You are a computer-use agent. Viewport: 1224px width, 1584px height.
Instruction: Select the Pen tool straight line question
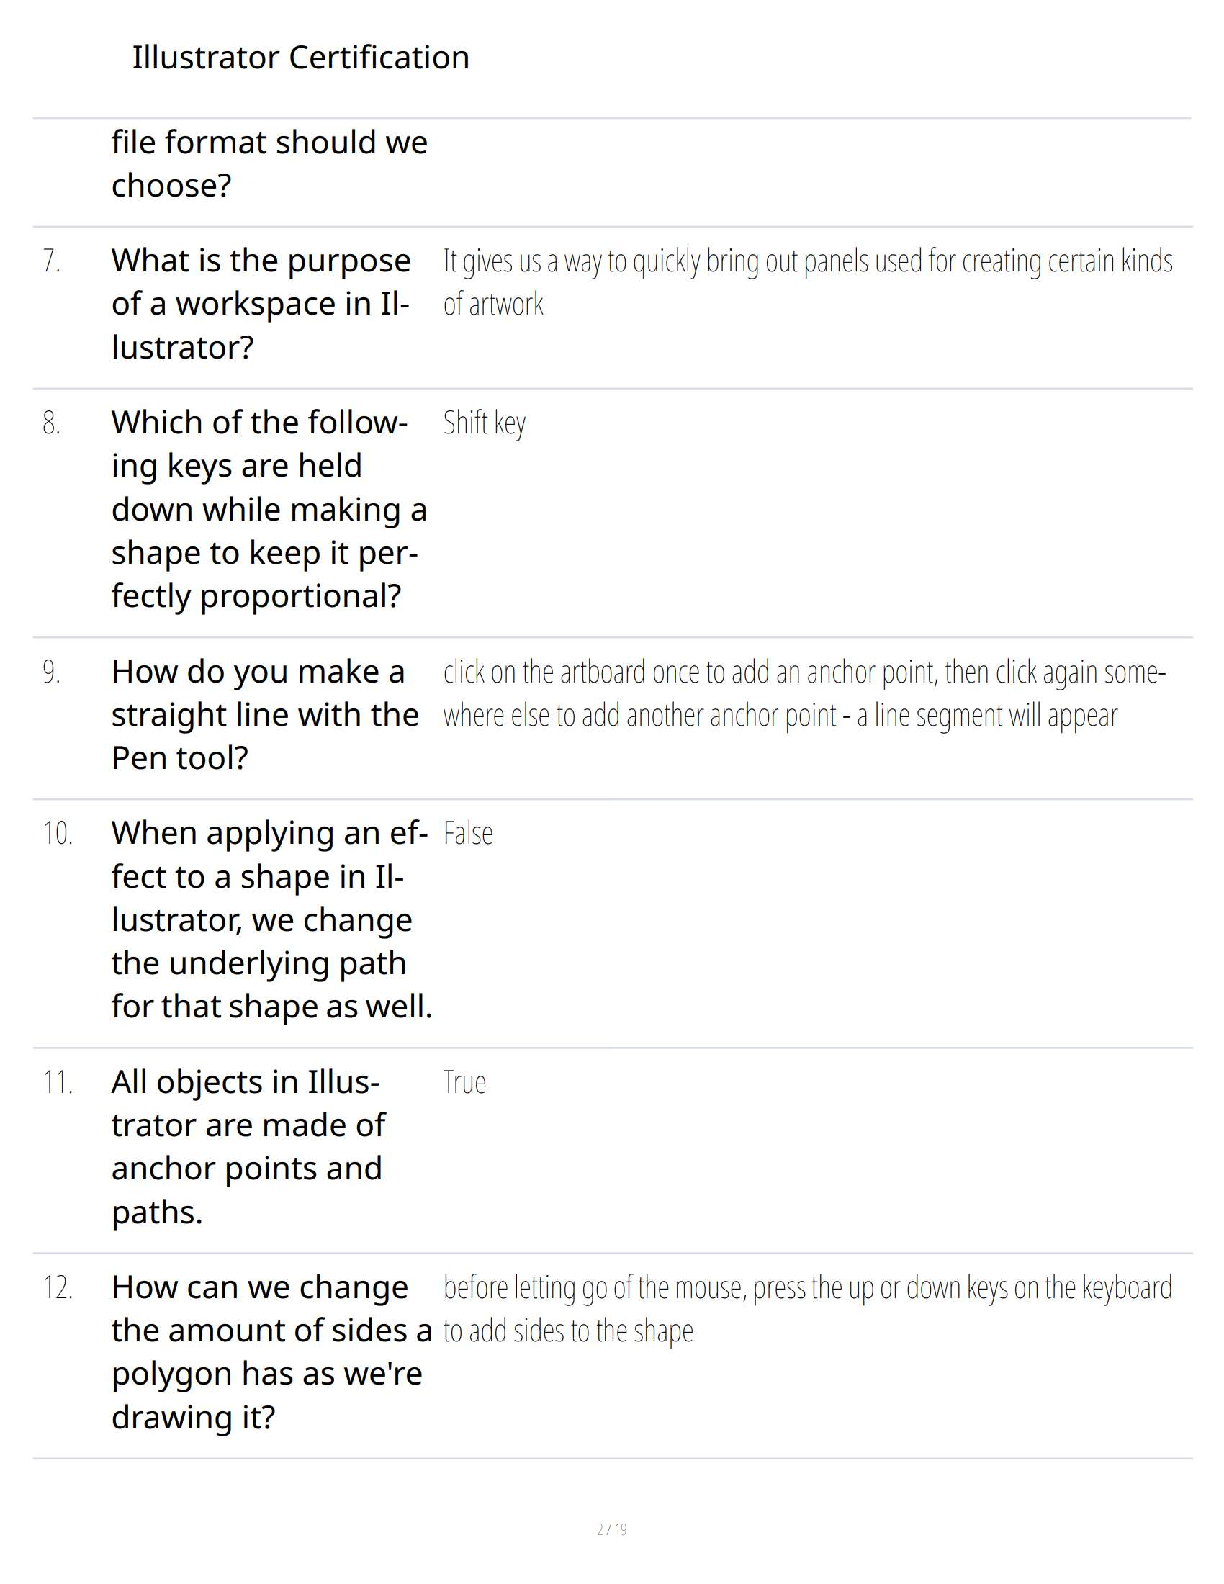click(x=264, y=715)
